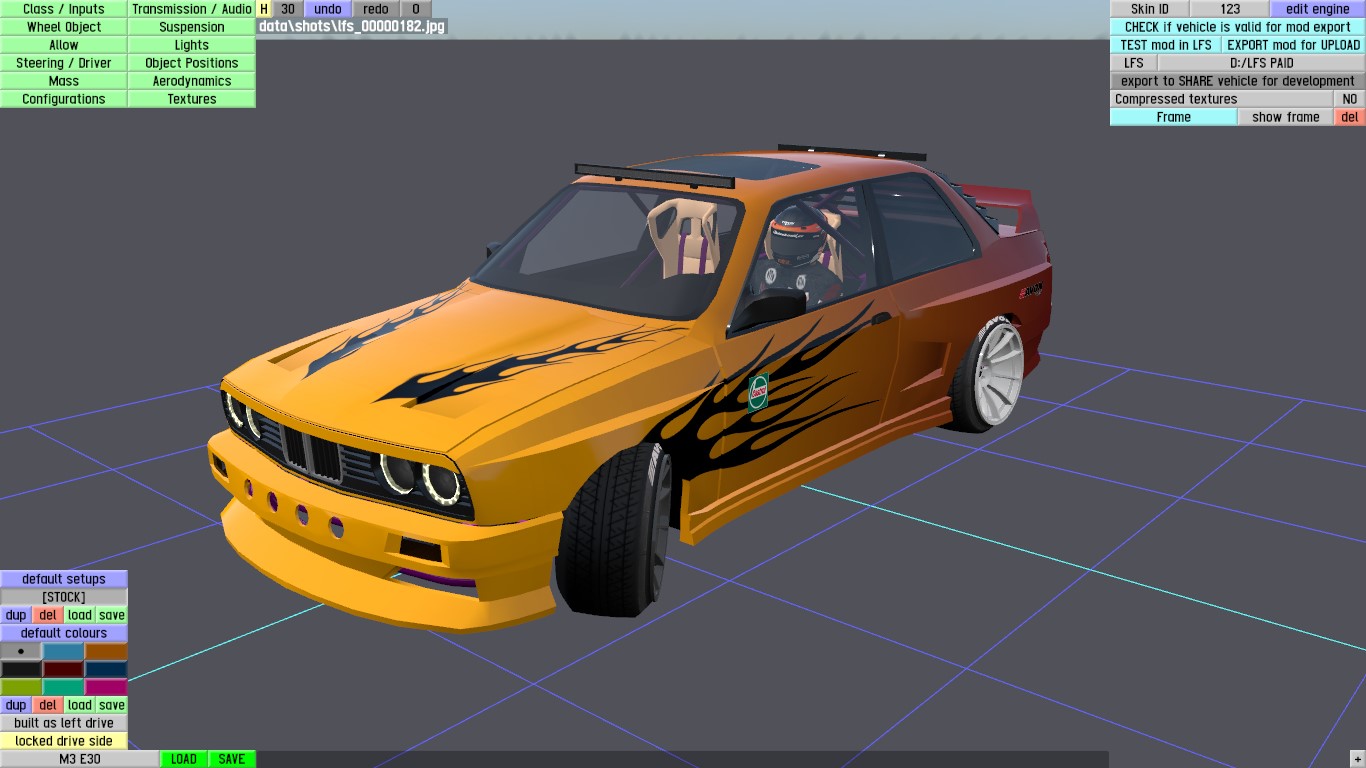Open the Class / Inputs menu
This screenshot has width=1366, height=768.
[x=63, y=9]
